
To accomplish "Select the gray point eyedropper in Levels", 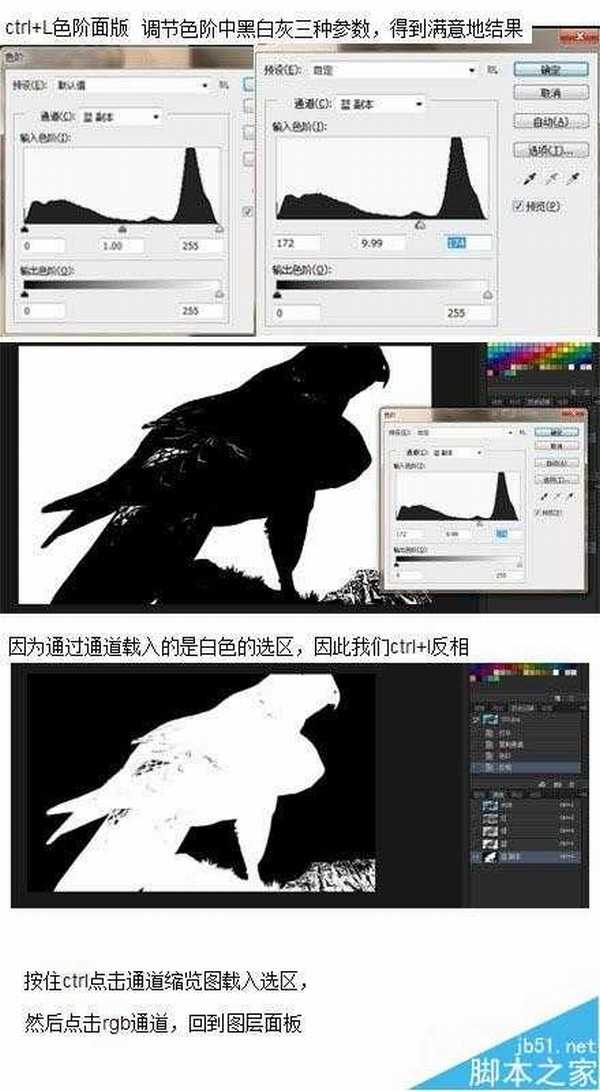I will point(551,179).
